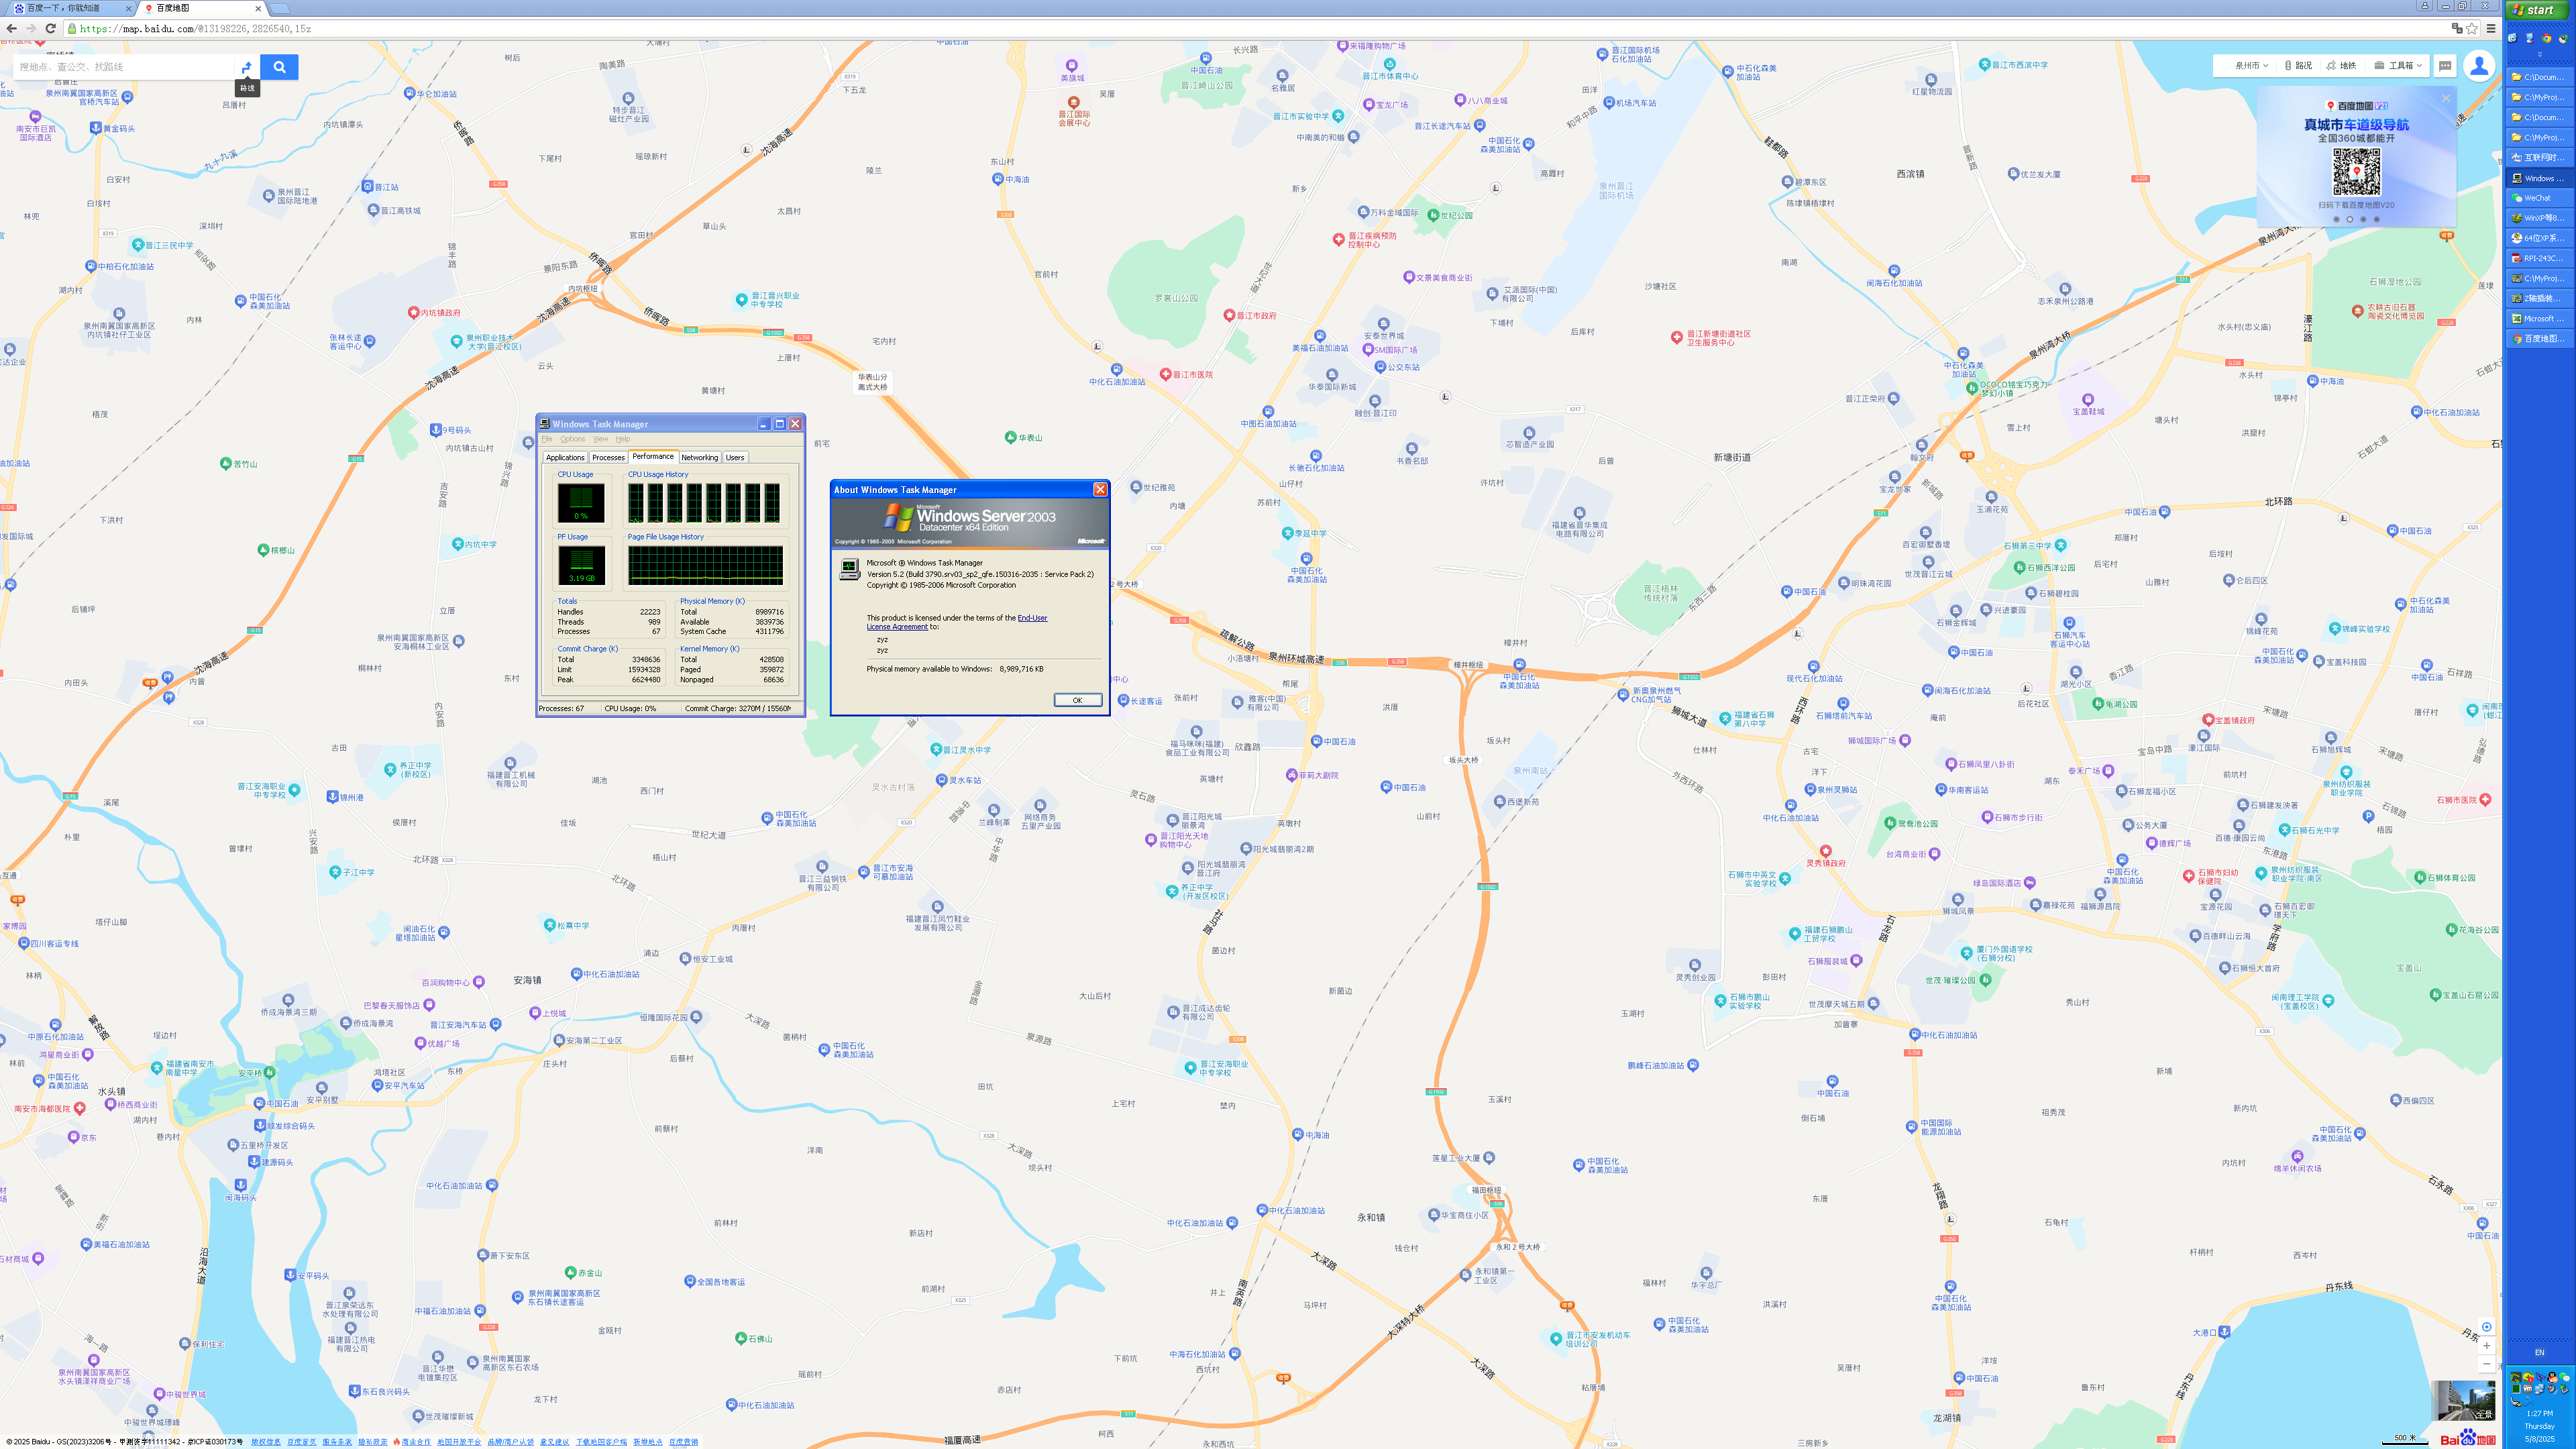Click the map search input field
The height and width of the screenshot is (1449, 2576).
point(125,67)
